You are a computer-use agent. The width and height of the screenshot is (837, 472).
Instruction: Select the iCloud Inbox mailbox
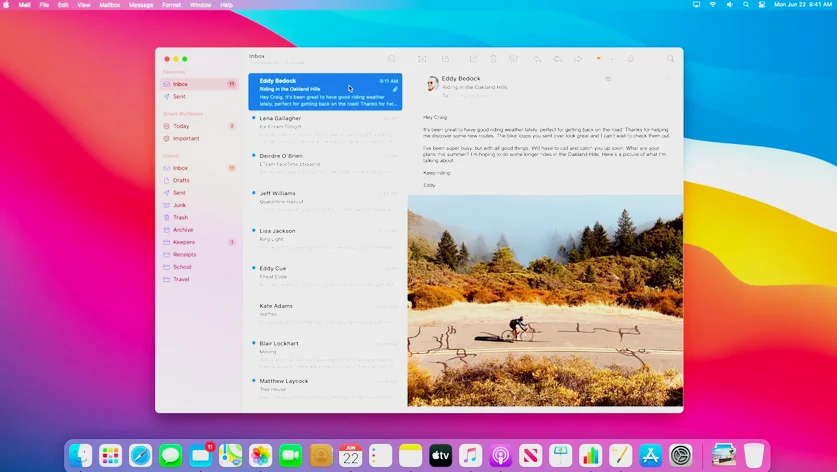point(199,168)
